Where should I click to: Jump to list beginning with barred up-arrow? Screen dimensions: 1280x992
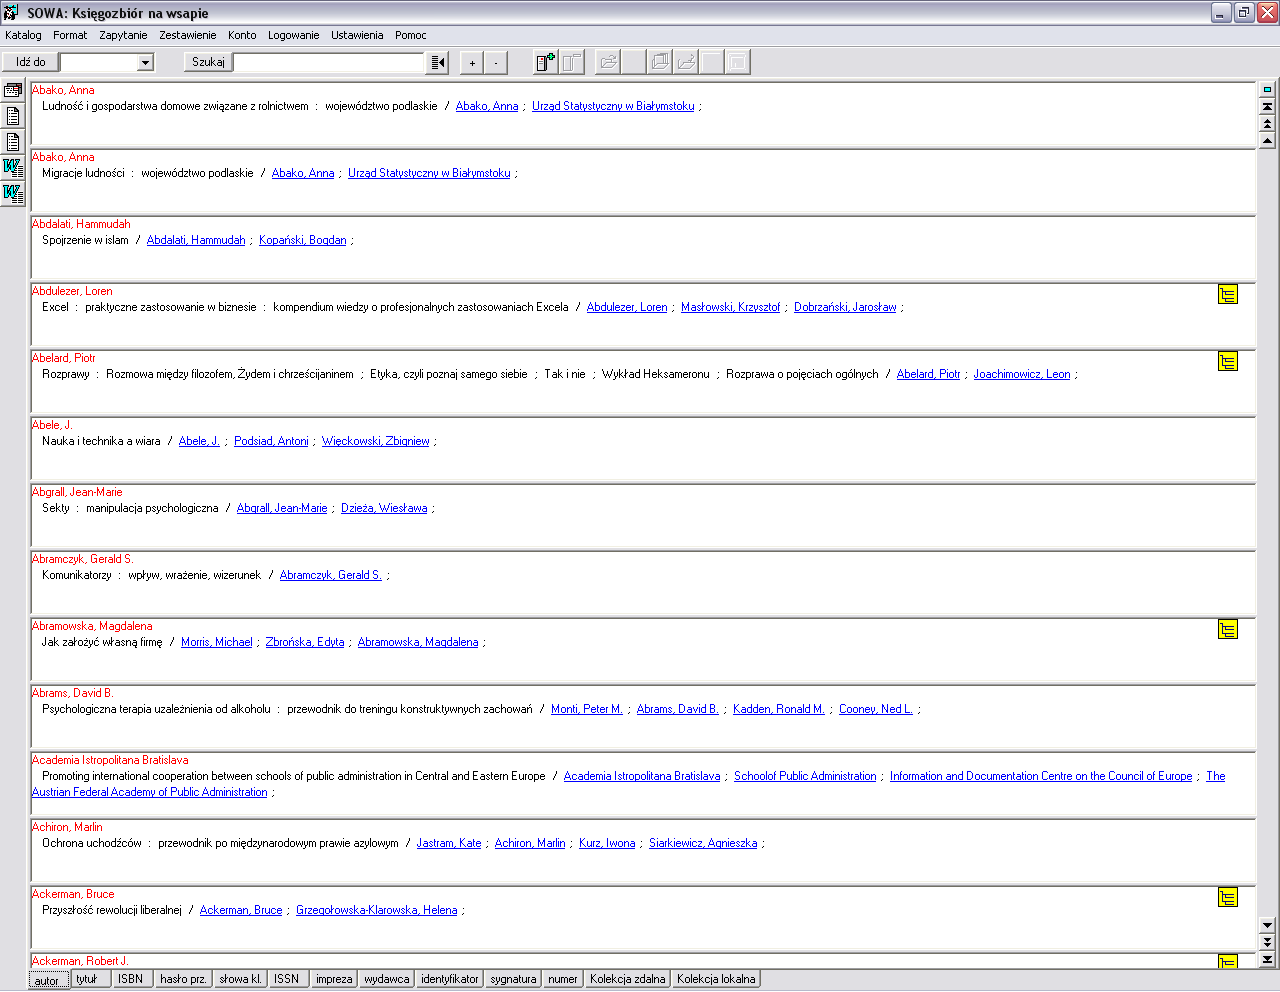(x=1267, y=106)
